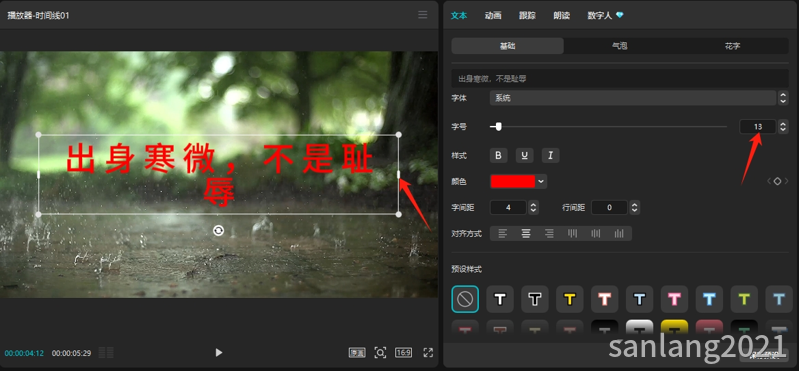Click the current timecode 00:00:04:12
The width and height of the screenshot is (799, 371).
tap(24, 353)
